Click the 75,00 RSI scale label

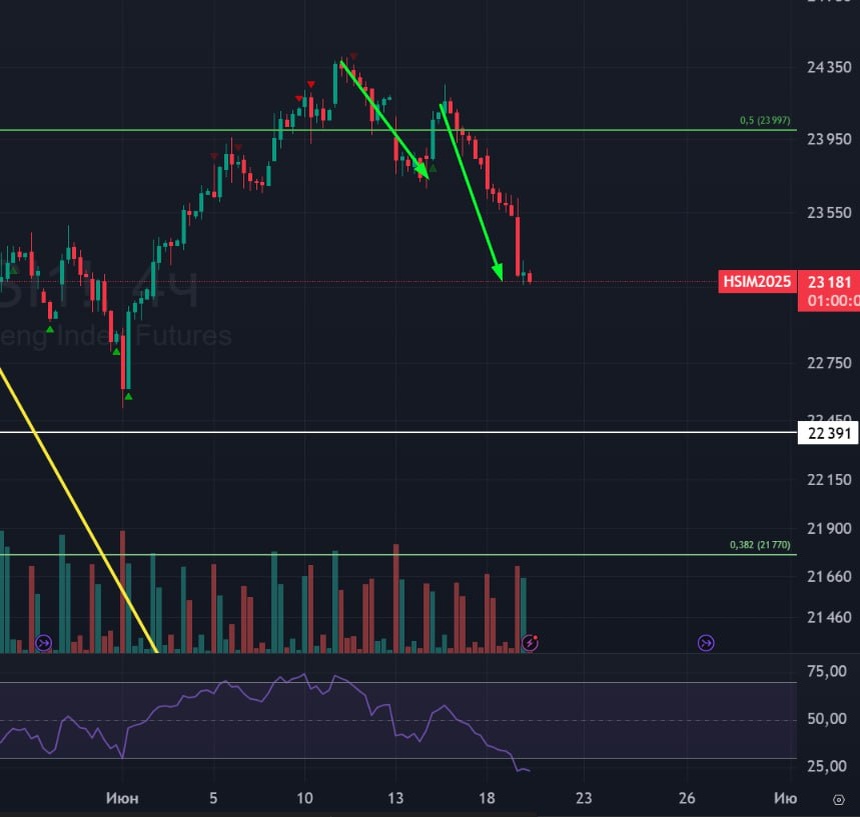[x=827, y=671]
